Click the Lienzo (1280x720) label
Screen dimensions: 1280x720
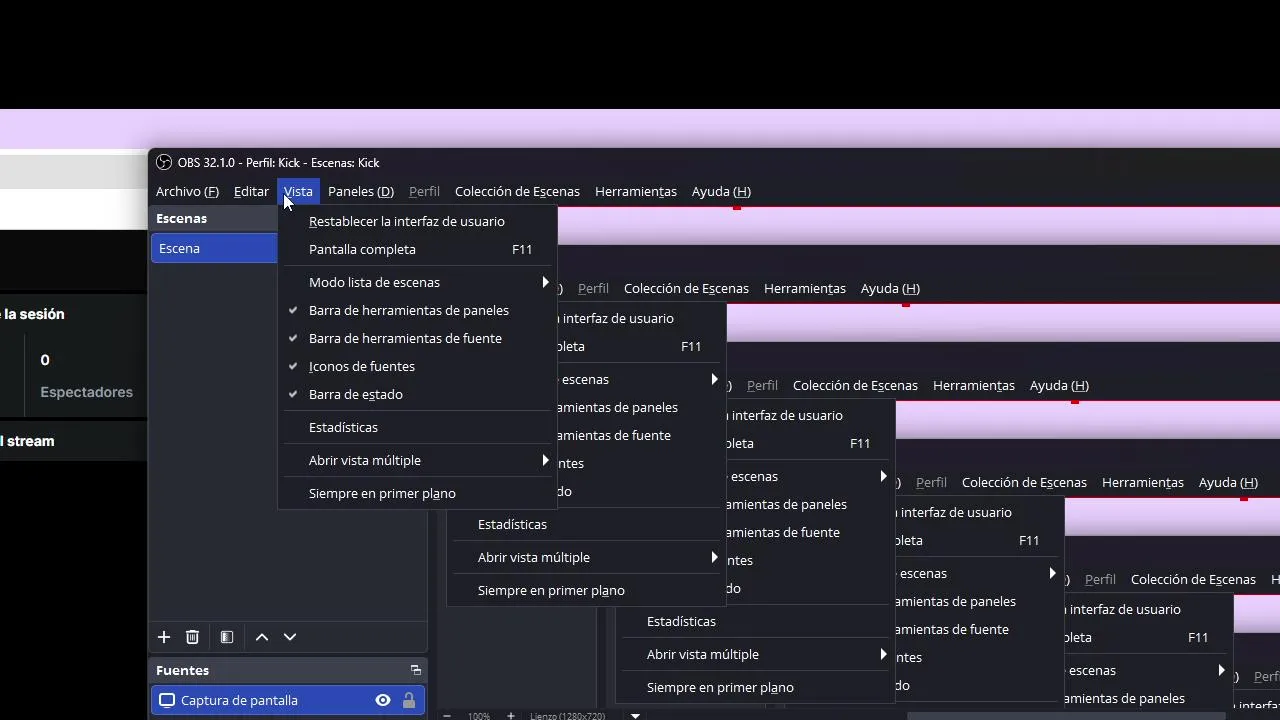(x=567, y=716)
